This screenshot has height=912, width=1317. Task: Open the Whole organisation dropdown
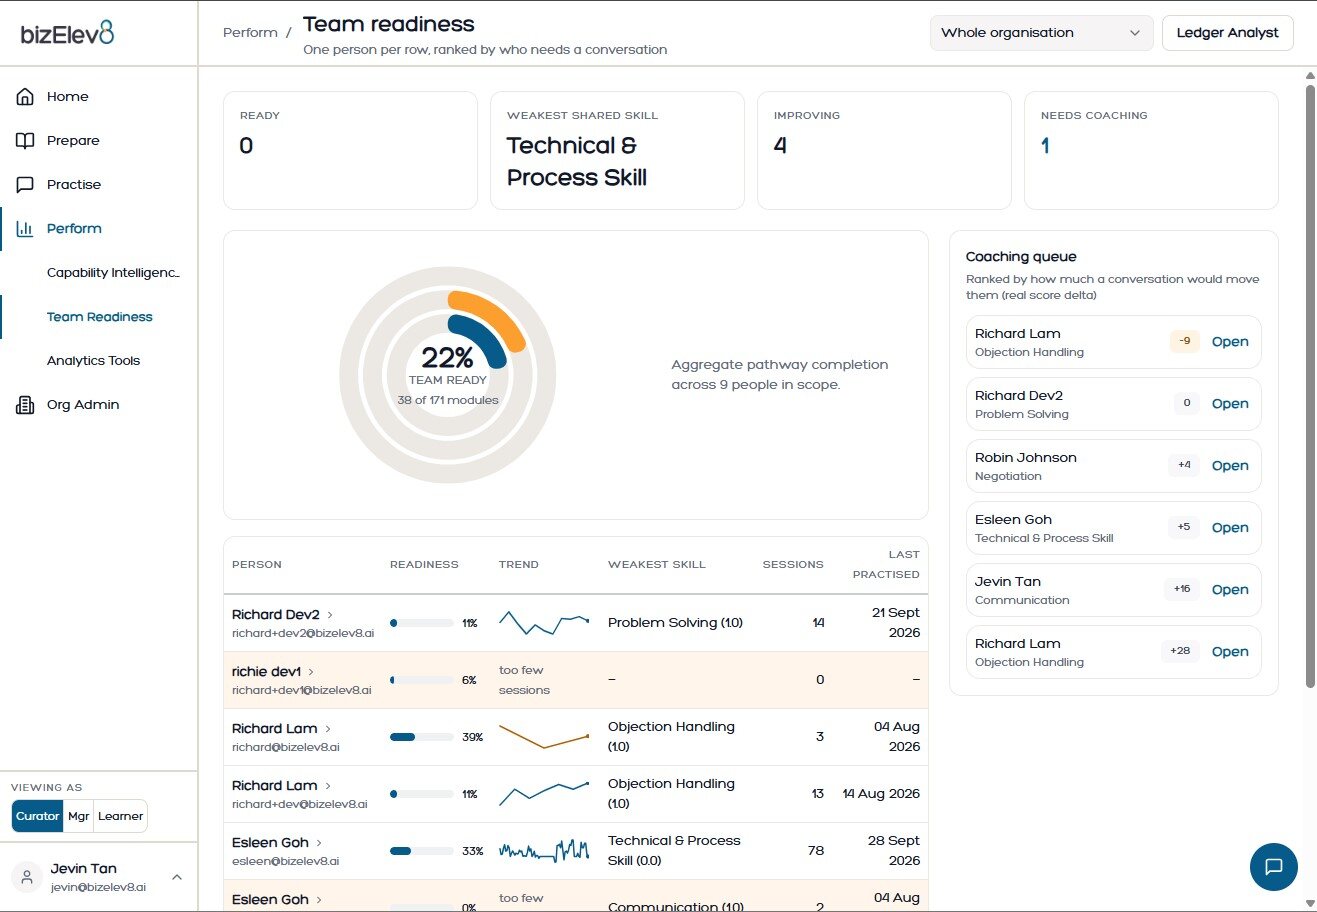(x=1041, y=33)
